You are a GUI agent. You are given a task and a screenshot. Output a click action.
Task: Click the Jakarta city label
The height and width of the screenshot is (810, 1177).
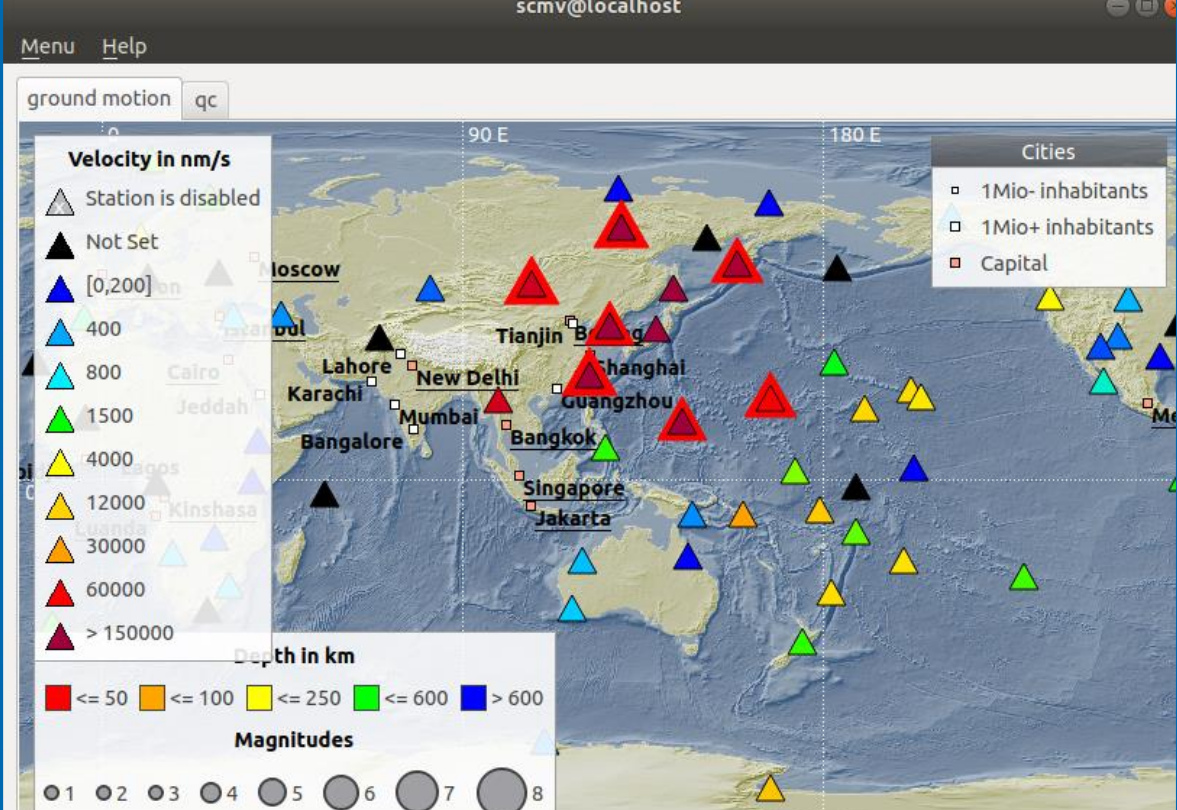tap(573, 518)
